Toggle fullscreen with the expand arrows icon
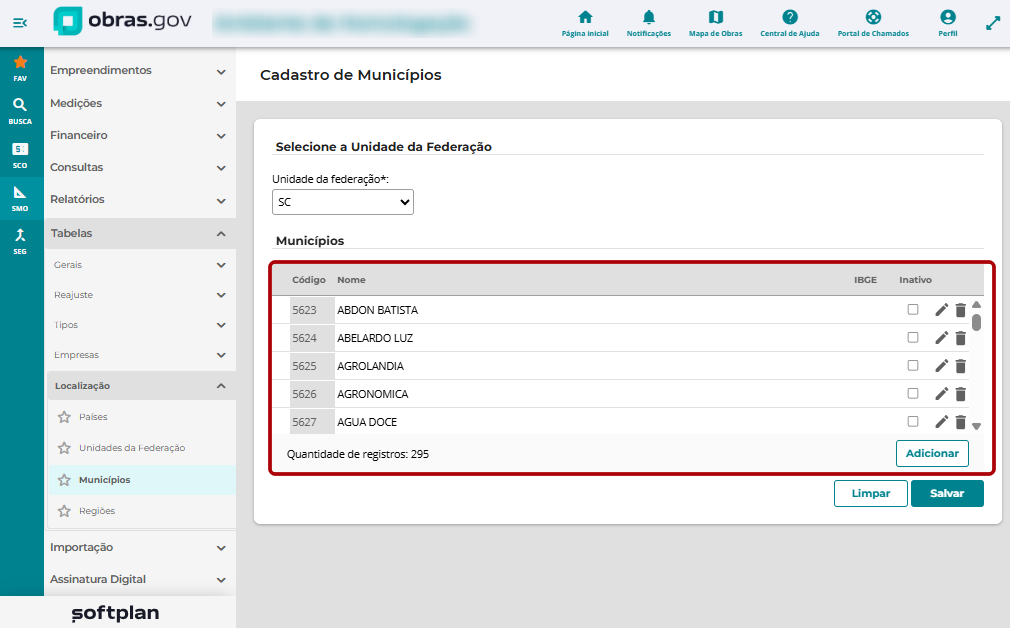 (x=993, y=23)
